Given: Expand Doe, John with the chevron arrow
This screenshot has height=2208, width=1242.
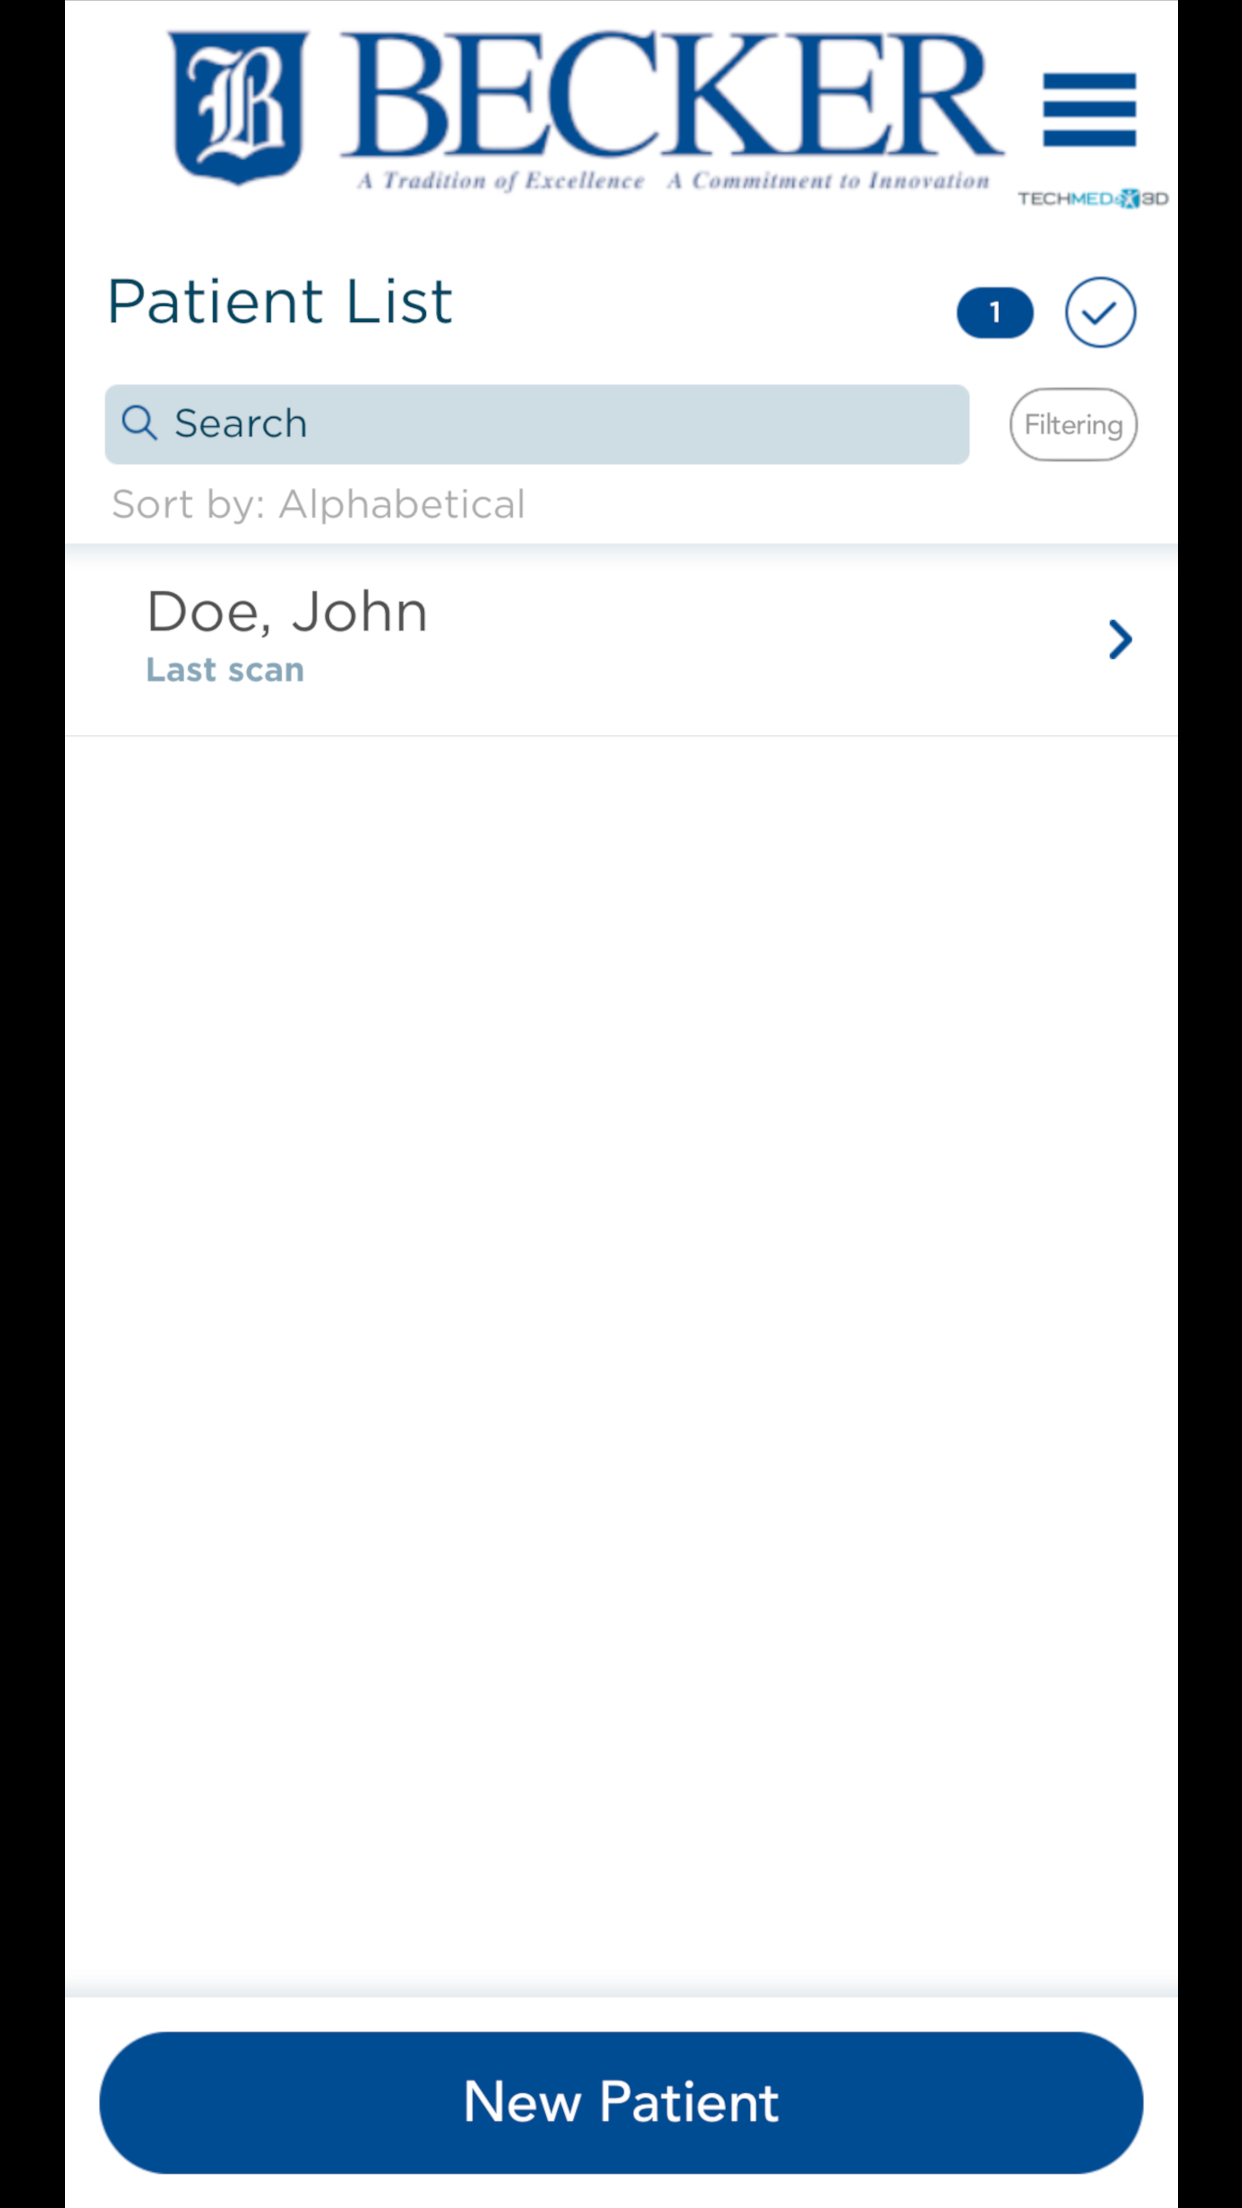Looking at the screenshot, I should [x=1120, y=639].
